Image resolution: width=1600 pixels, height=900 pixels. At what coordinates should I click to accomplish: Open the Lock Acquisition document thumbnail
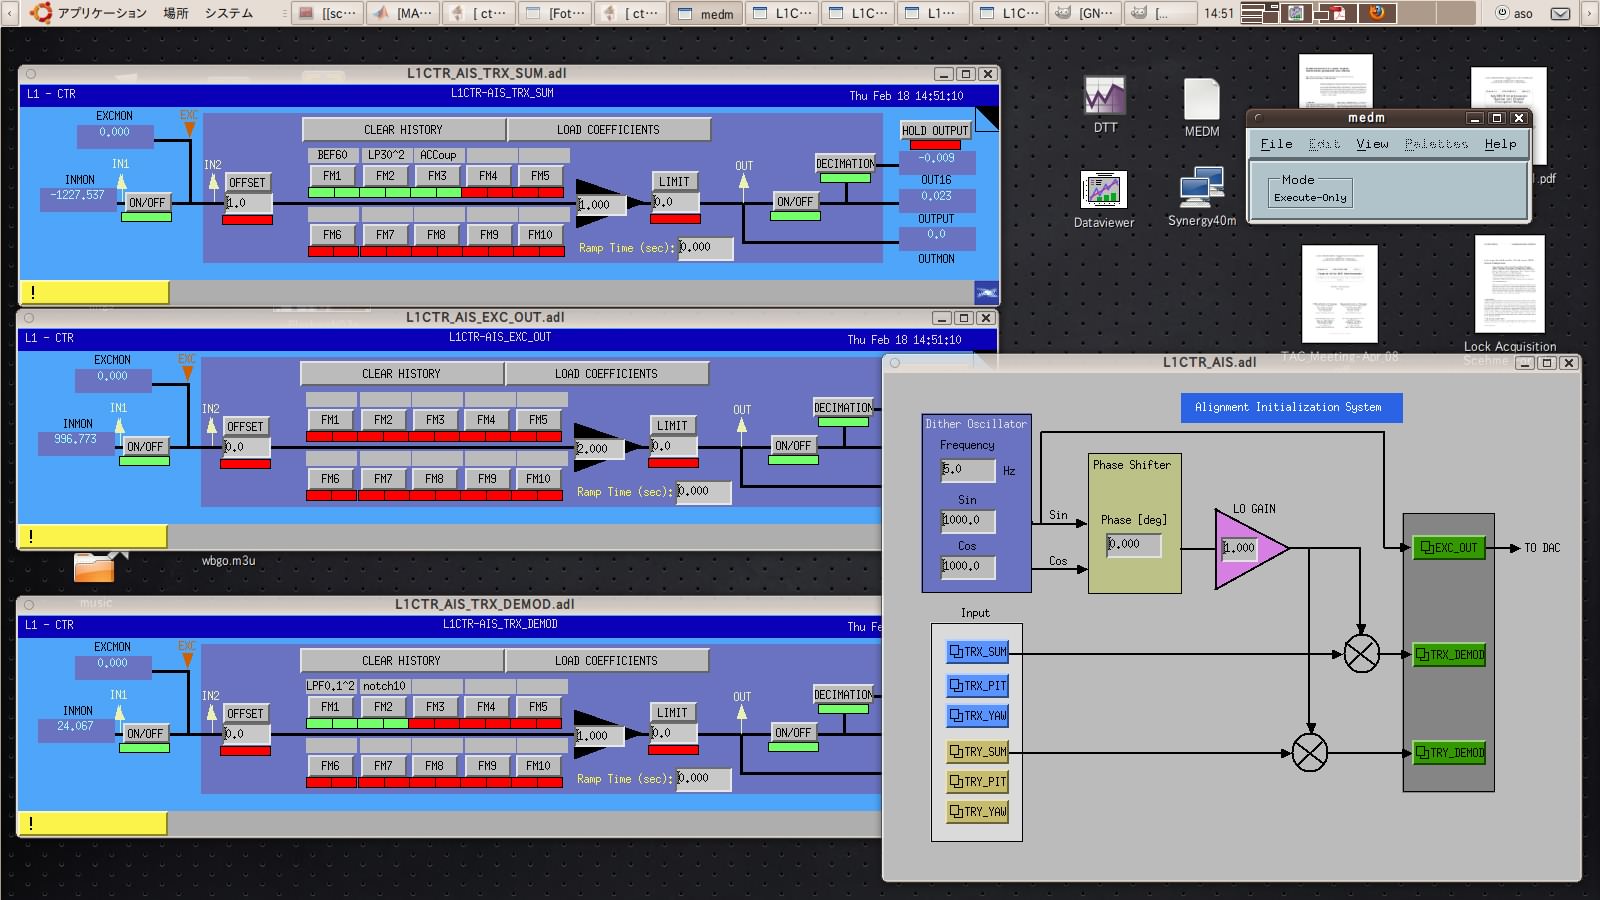1509,284
